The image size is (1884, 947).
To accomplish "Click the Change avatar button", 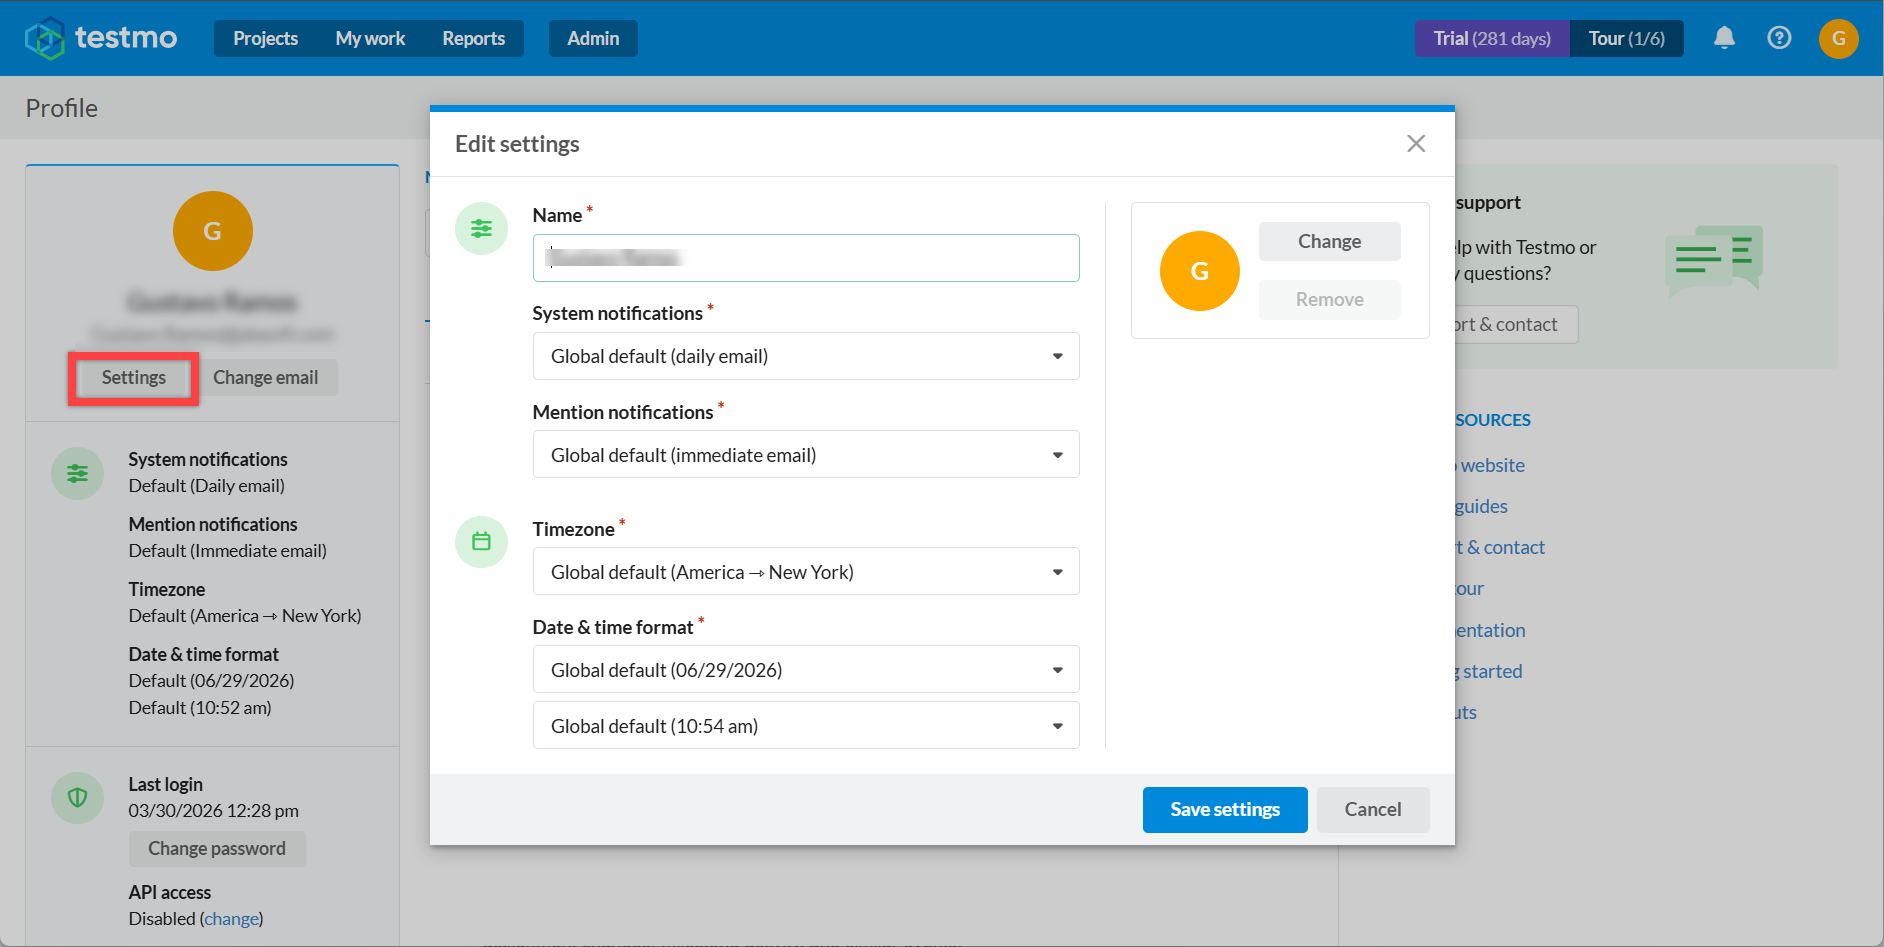I will (1329, 241).
